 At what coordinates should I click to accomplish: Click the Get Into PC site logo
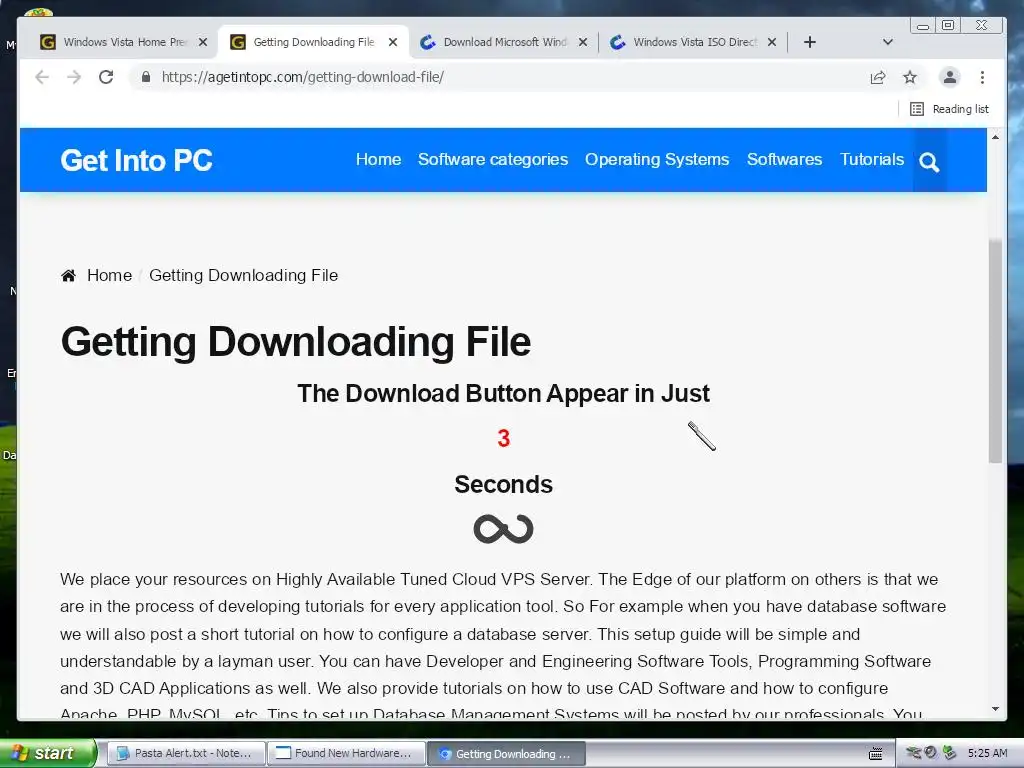coord(136,161)
